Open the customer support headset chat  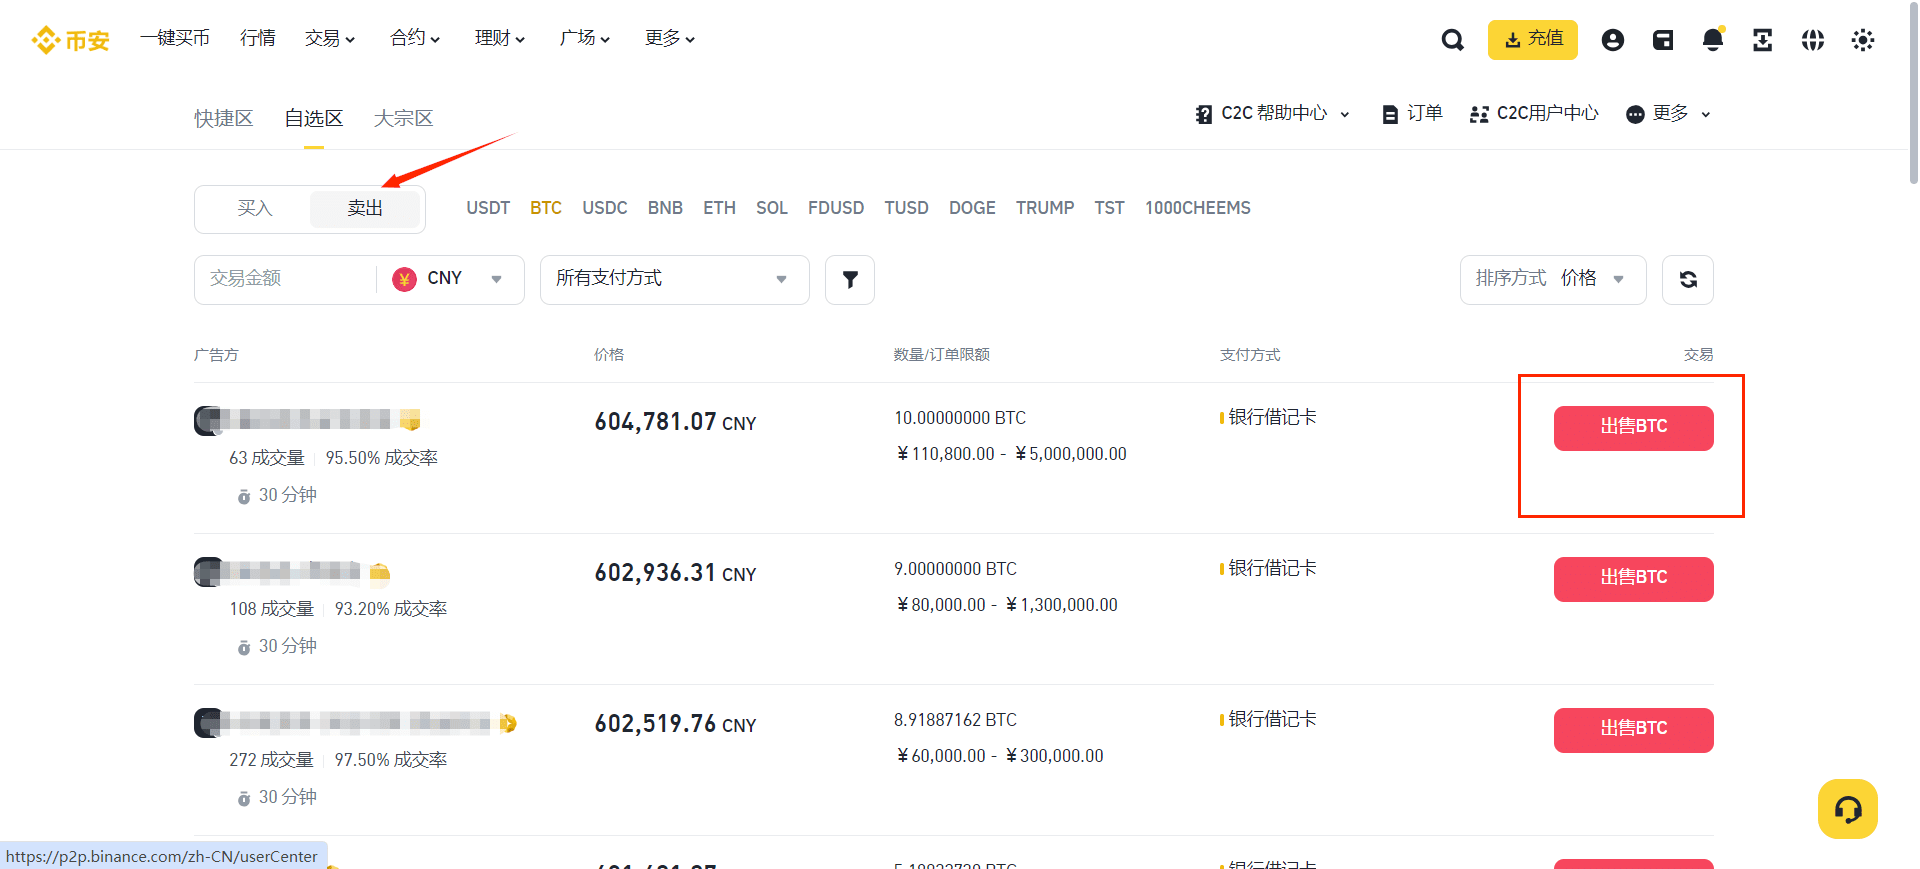pos(1848,809)
